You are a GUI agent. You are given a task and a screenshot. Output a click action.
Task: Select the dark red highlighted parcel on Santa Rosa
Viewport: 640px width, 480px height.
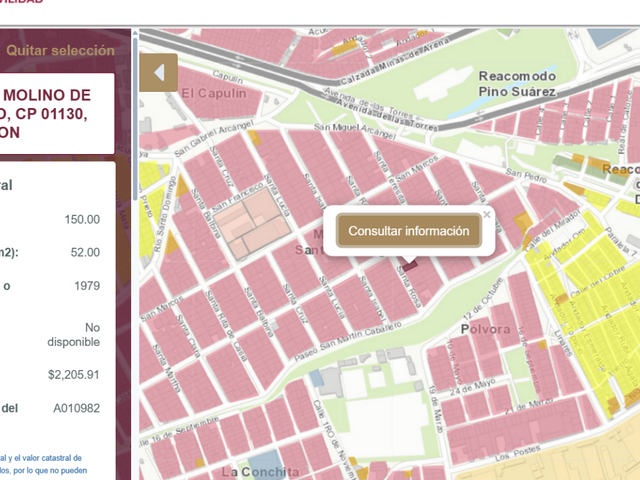410,267
